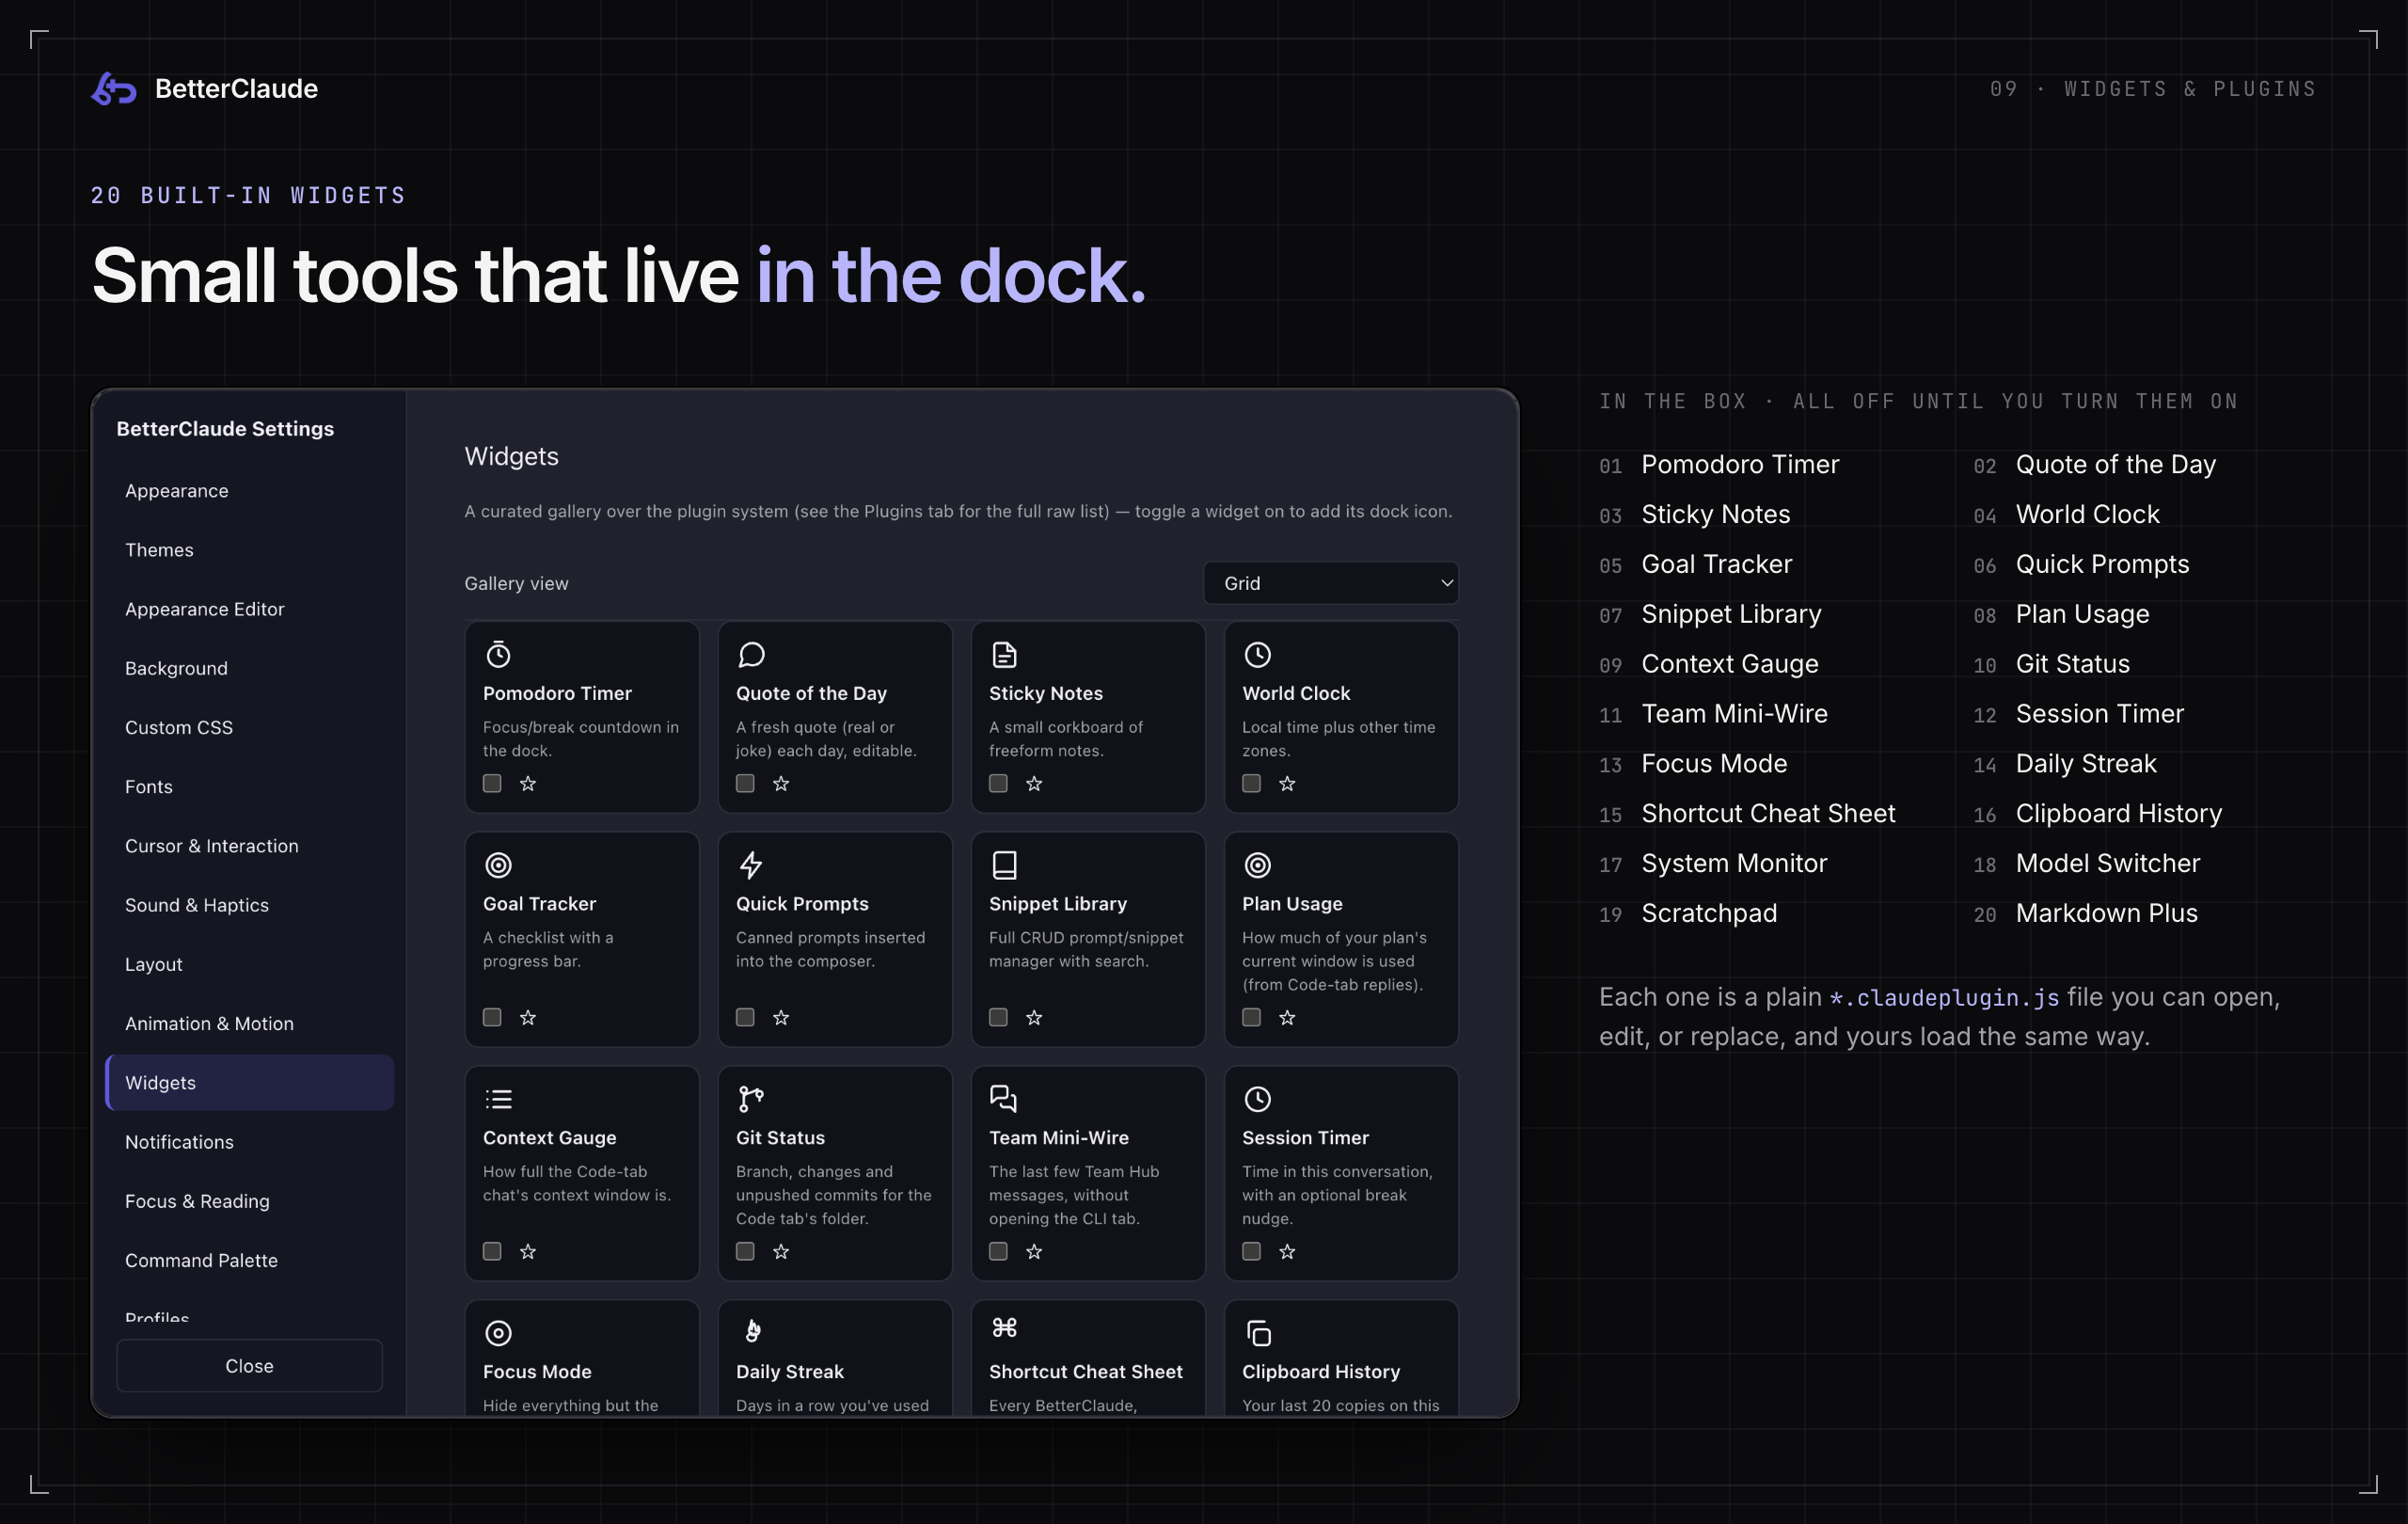Click 'System Monitor' in the numbered list

click(1734, 863)
